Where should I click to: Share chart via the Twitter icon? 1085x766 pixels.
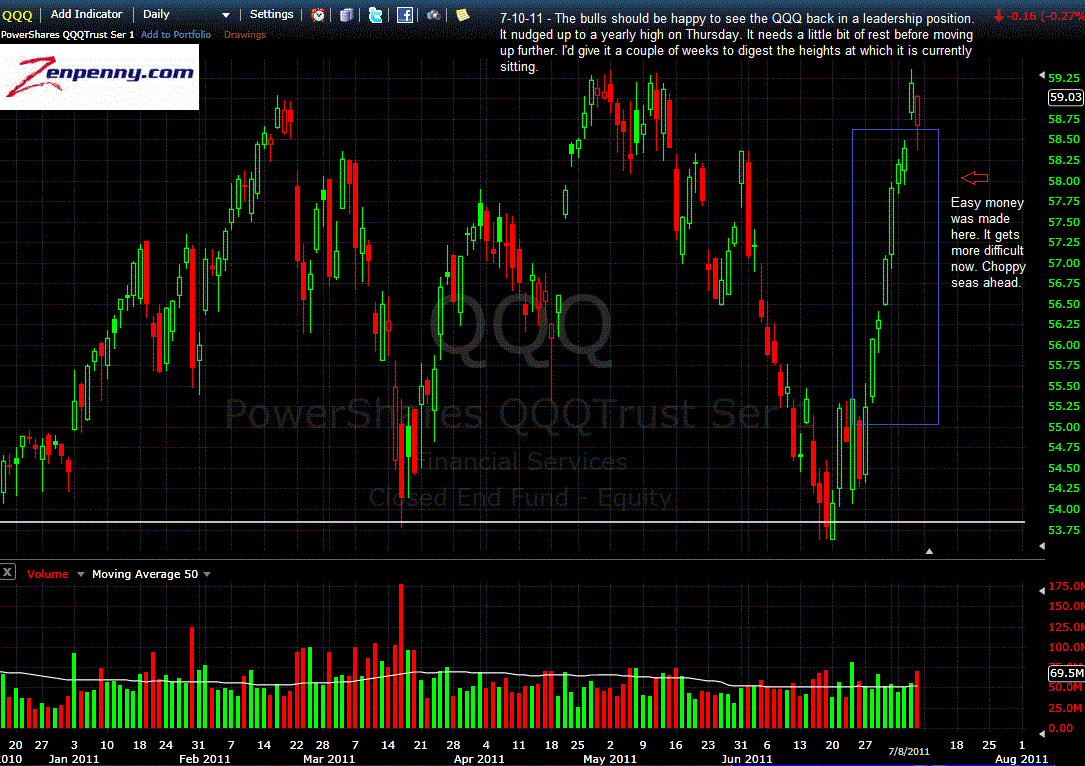coord(376,15)
